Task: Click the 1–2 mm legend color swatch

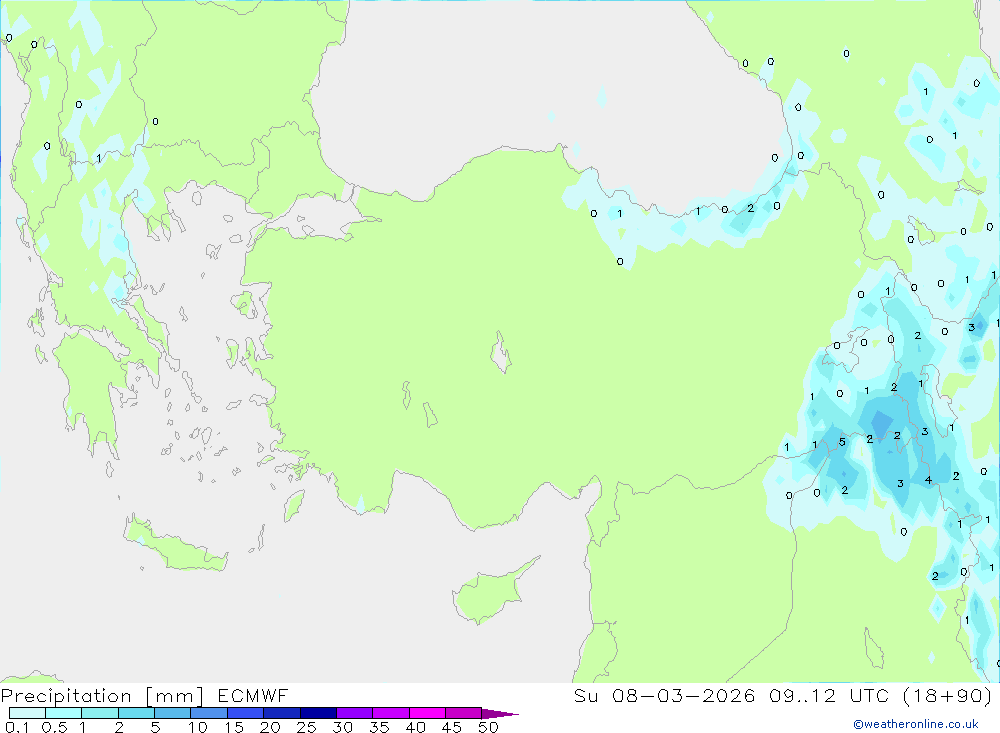Action: (99, 713)
